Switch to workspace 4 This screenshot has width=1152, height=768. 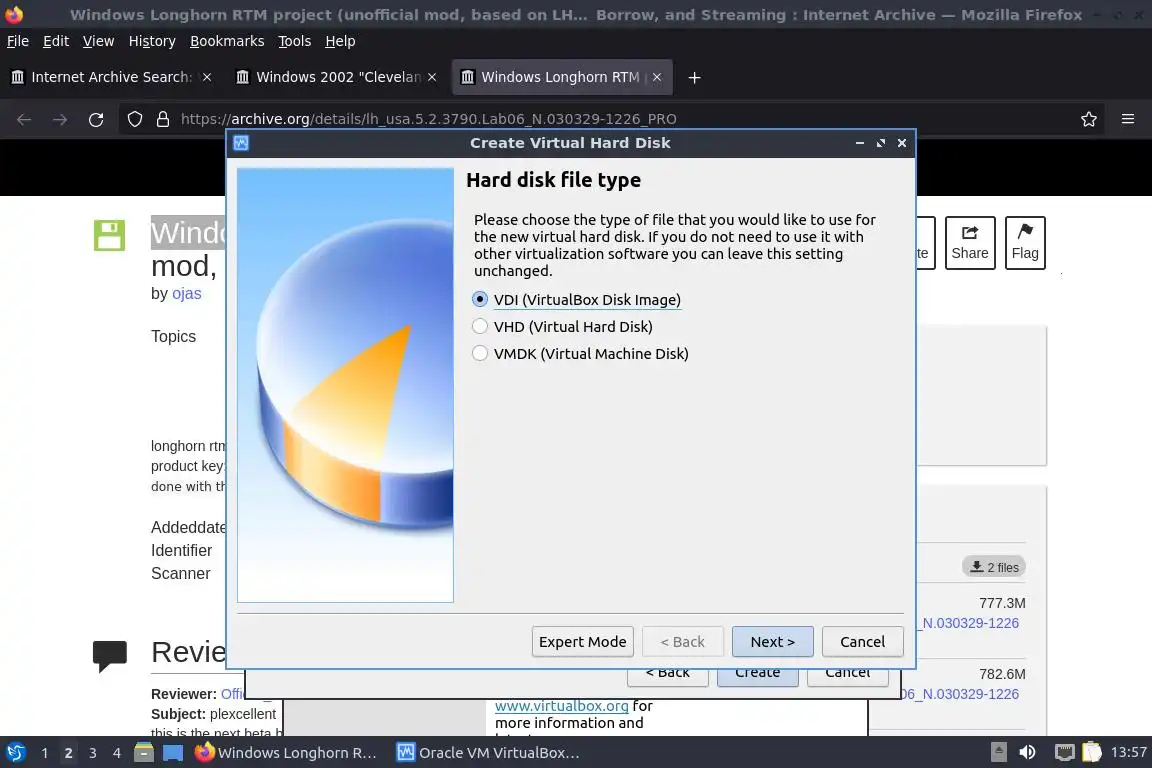tap(117, 753)
